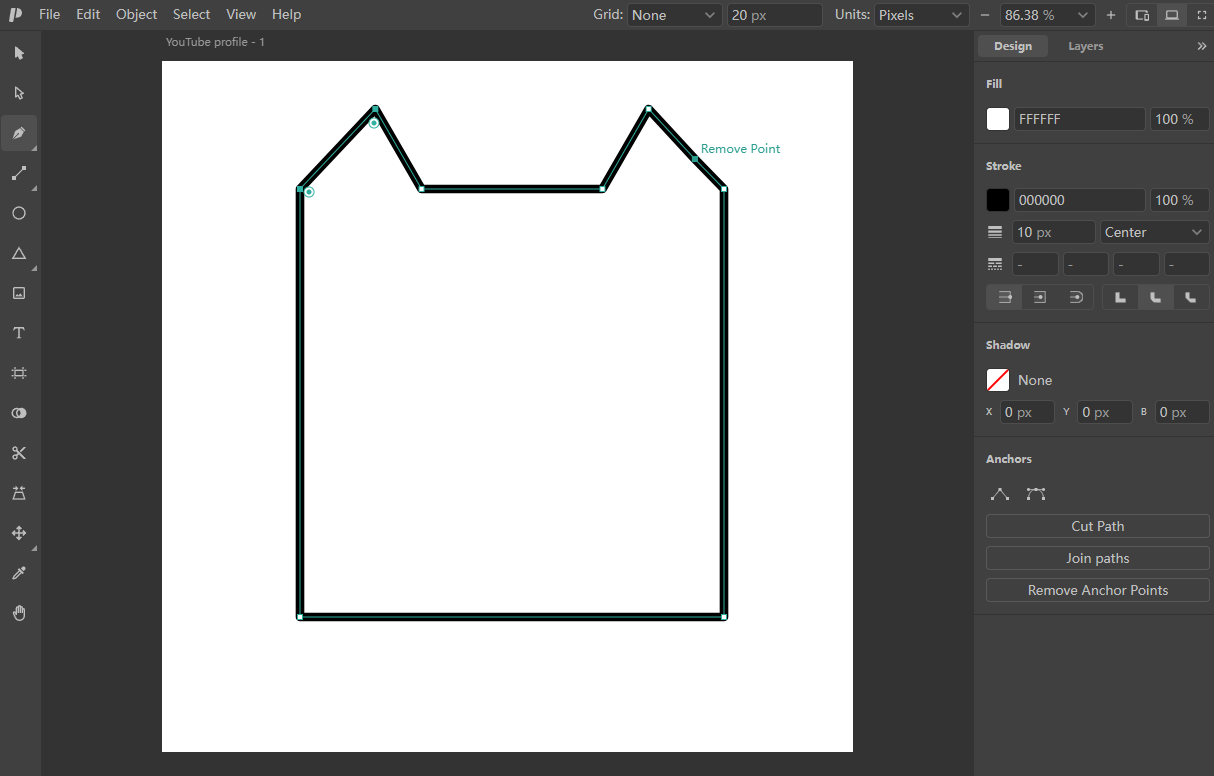Image resolution: width=1214 pixels, height=776 pixels.
Task: Choose the Image insert tool
Action: pyautogui.click(x=19, y=293)
